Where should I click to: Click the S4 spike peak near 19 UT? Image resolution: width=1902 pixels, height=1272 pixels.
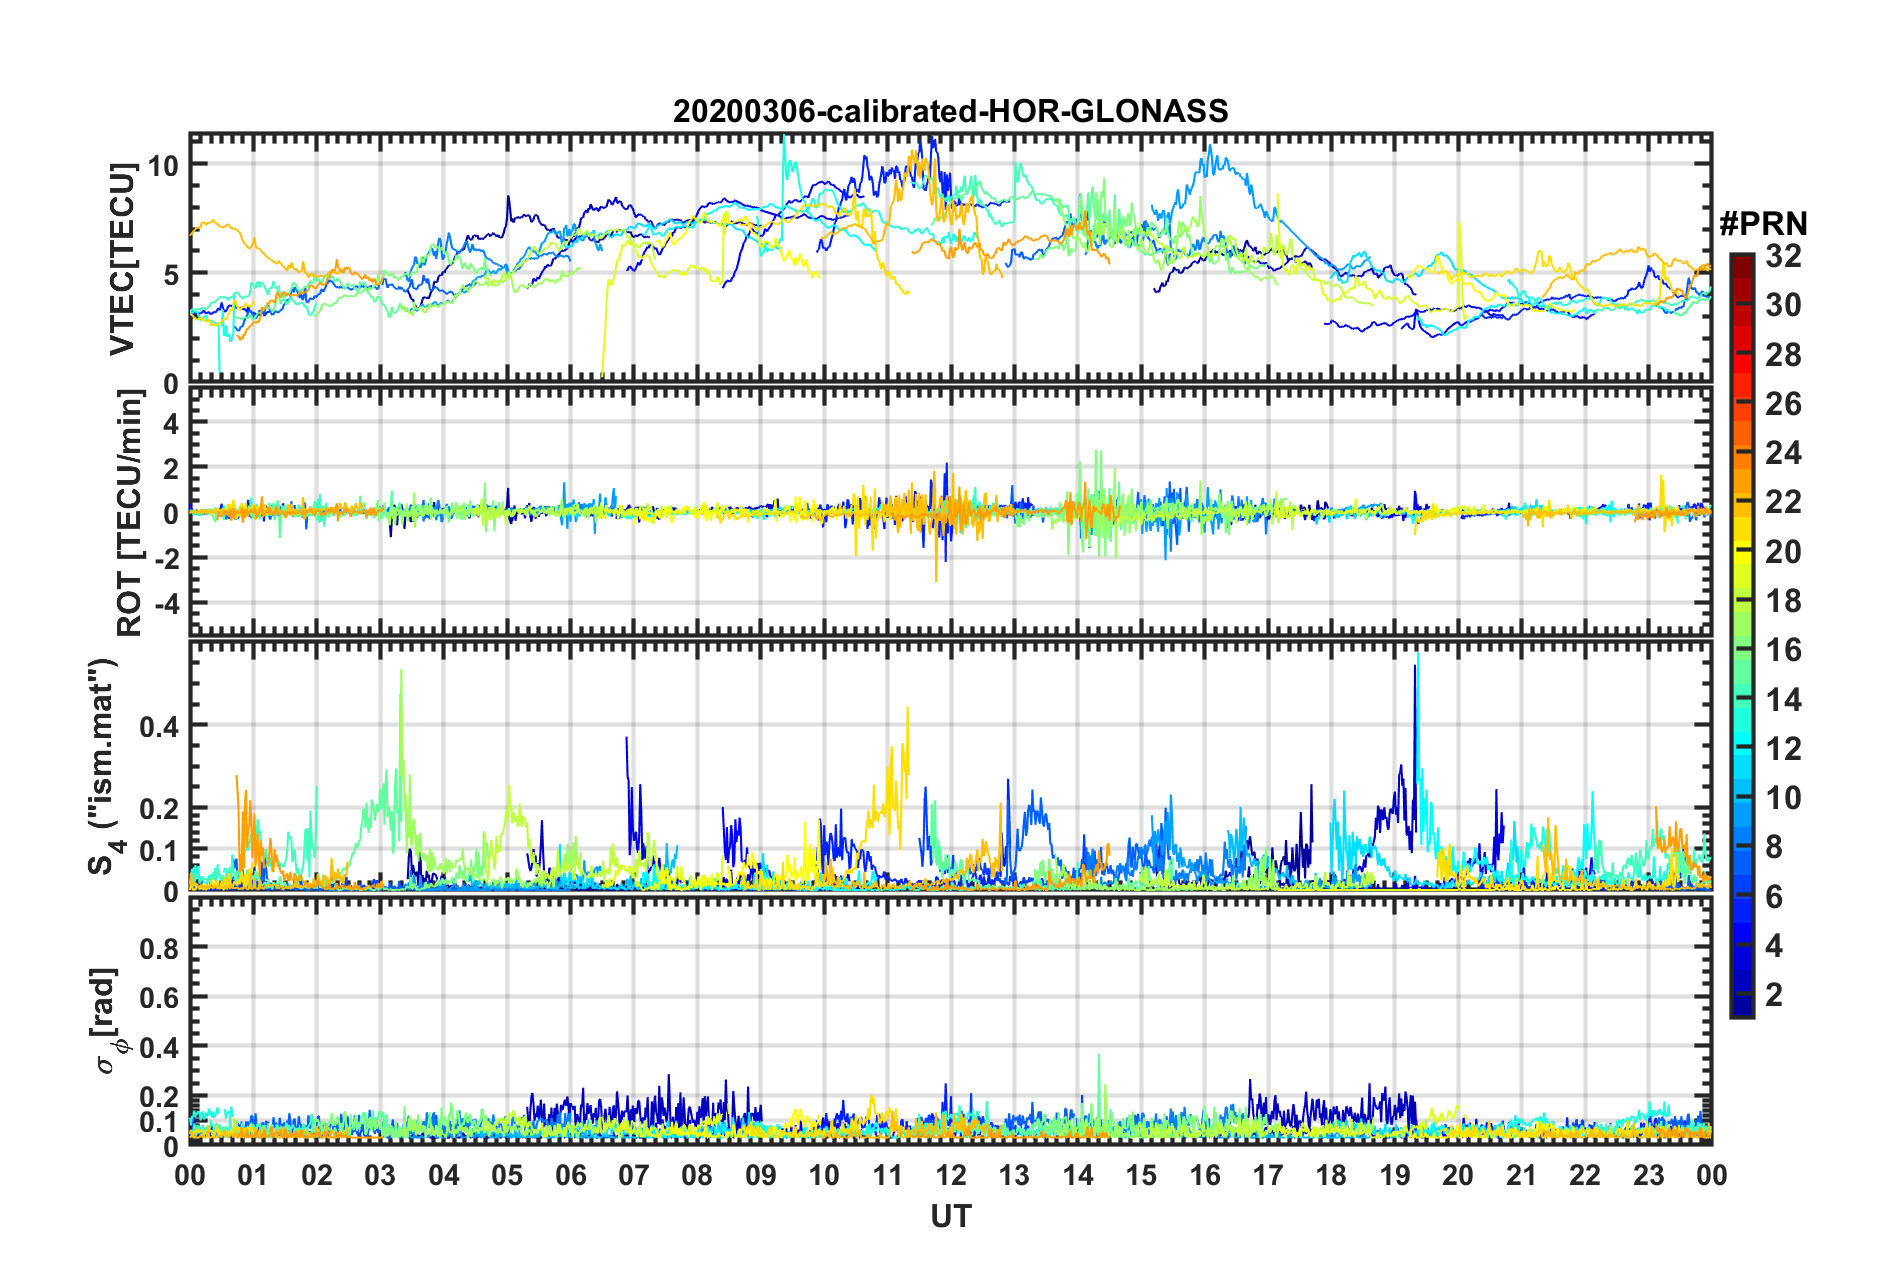pyautogui.click(x=1417, y=655)
